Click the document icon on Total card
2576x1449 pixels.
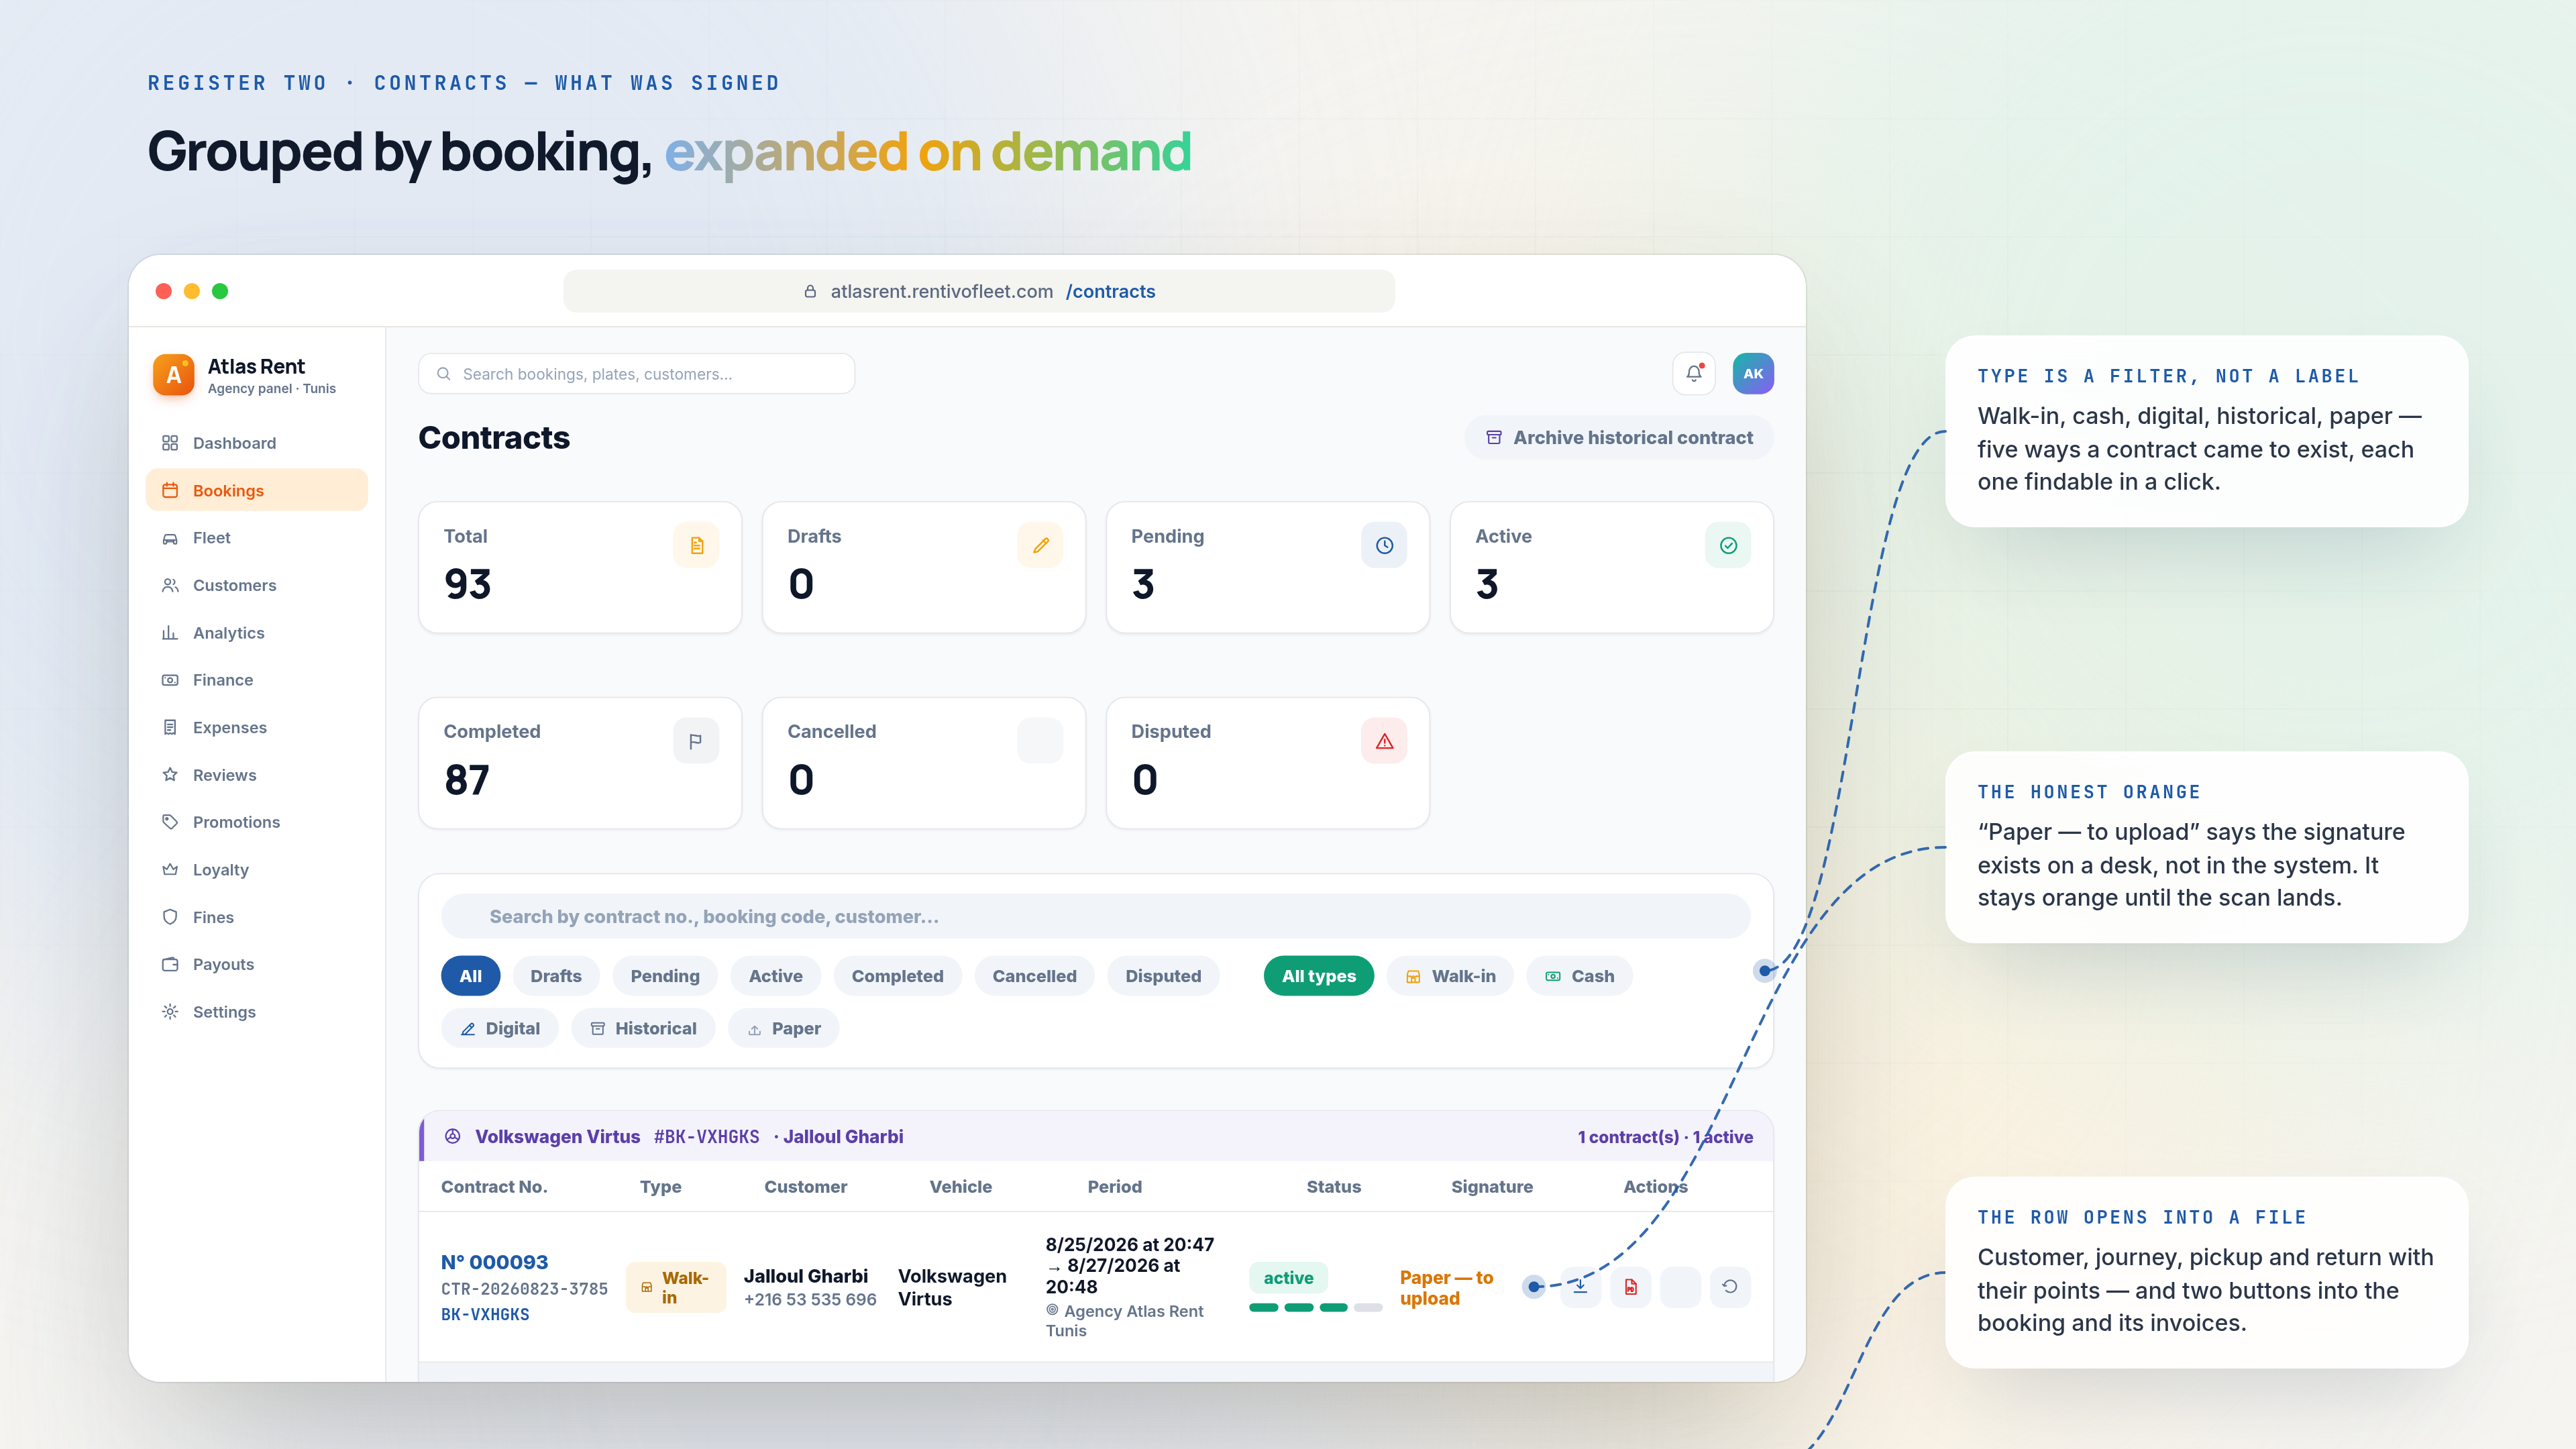pyautogui.click(x=697, y=545)
